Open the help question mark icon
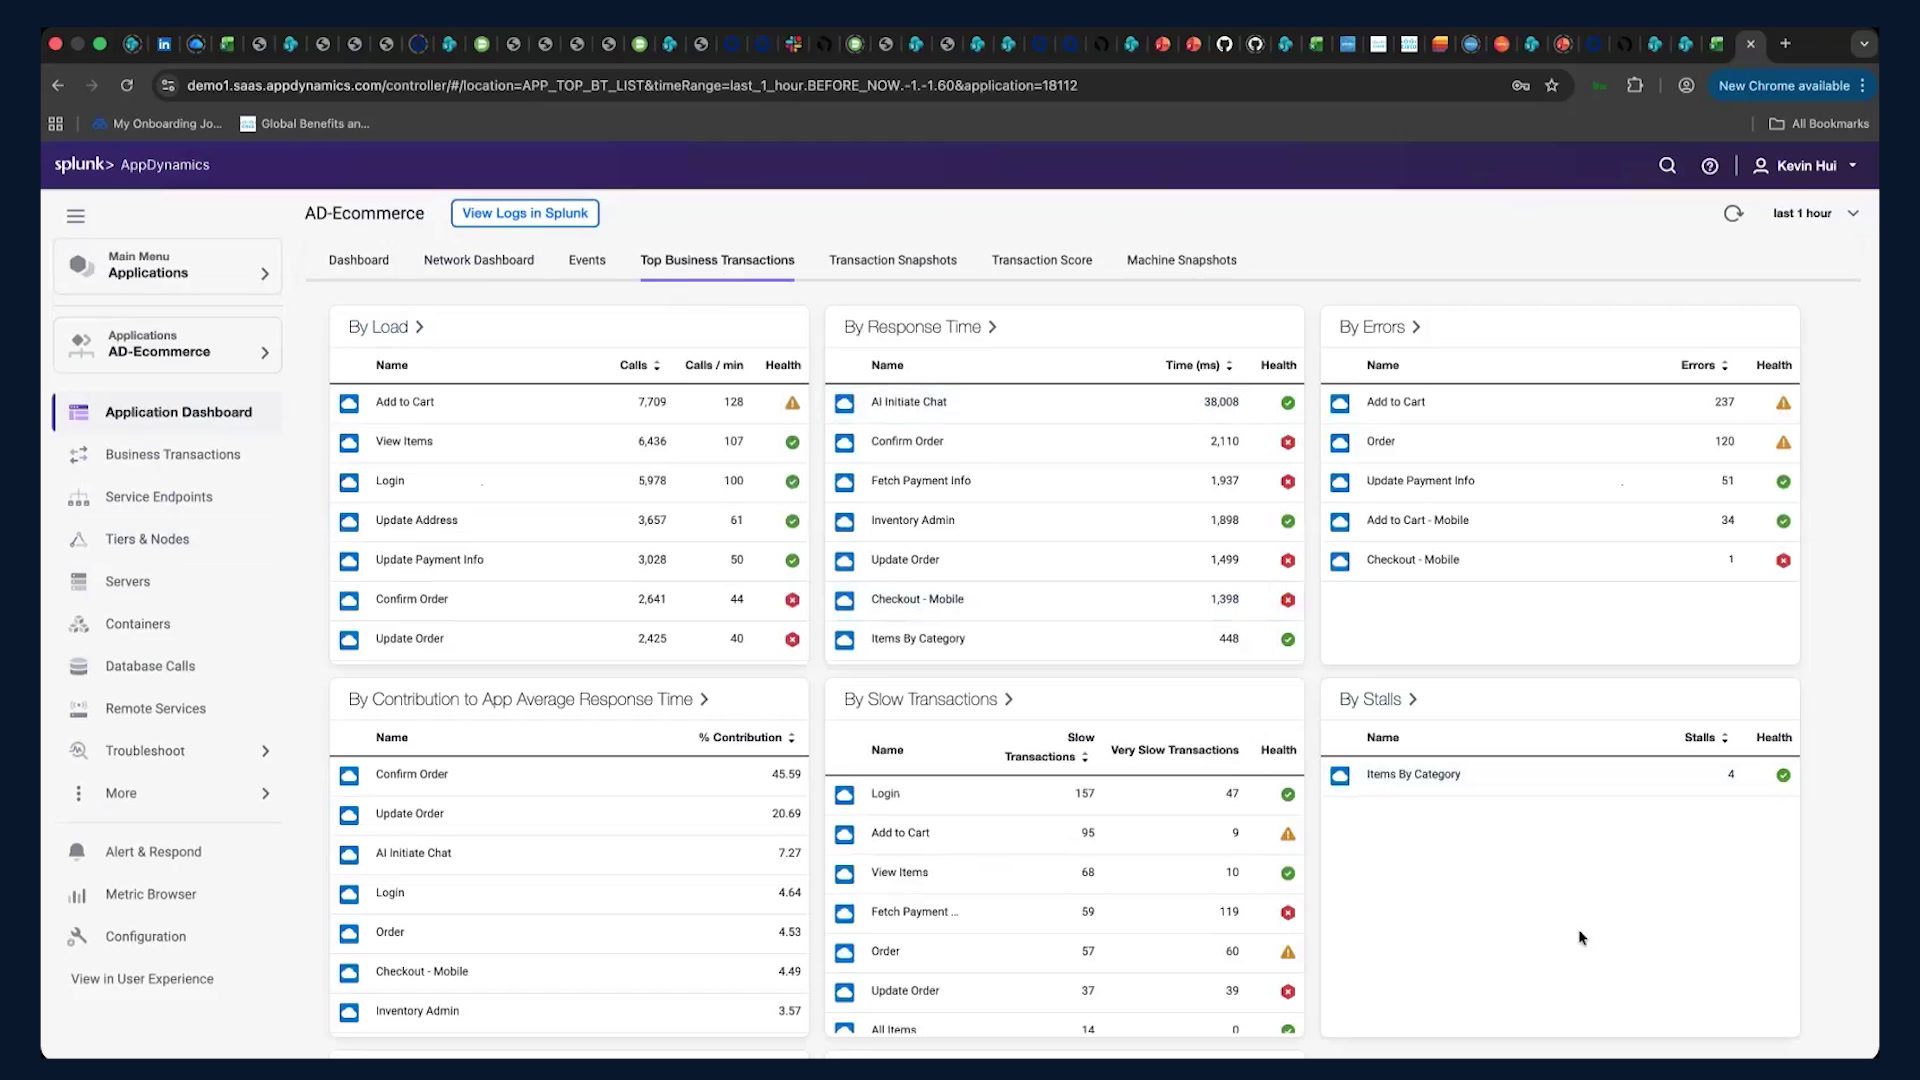1920x1080 pixels. 1710,166
